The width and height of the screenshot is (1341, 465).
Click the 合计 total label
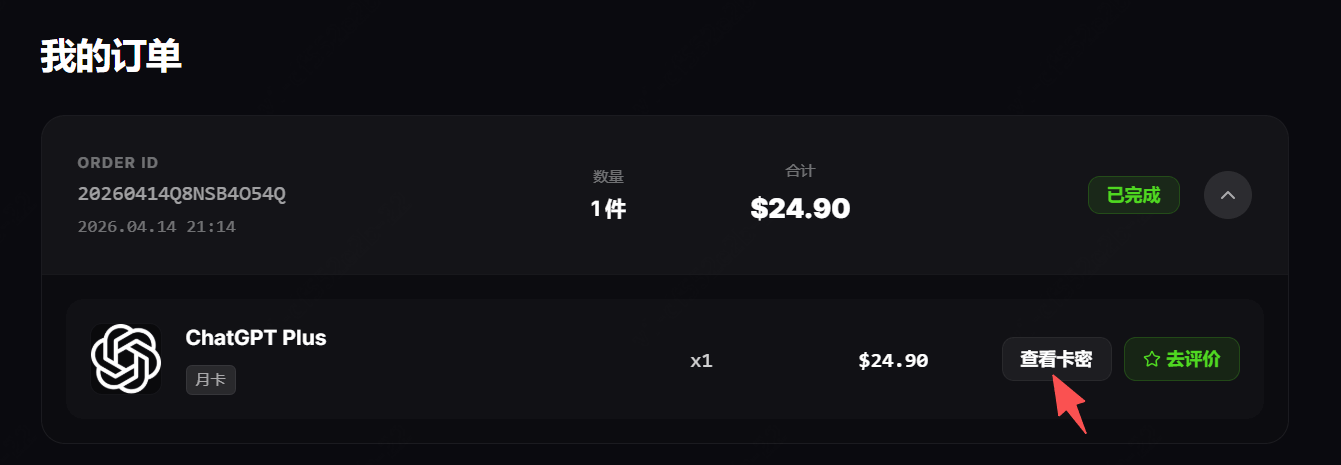800,171
